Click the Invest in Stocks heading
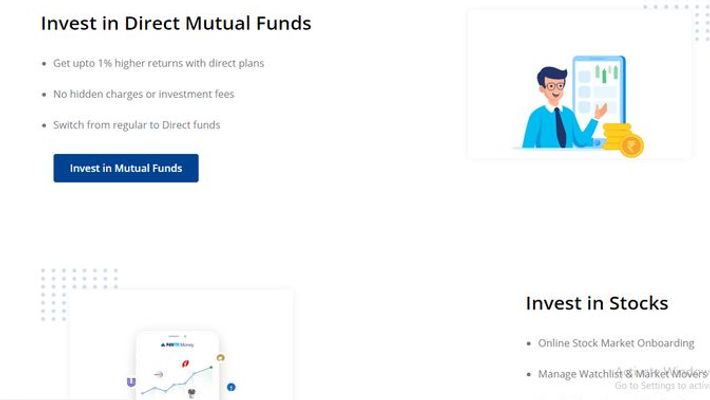The width and height of the screenshot is (710, 400). click(x=597, y=303)
